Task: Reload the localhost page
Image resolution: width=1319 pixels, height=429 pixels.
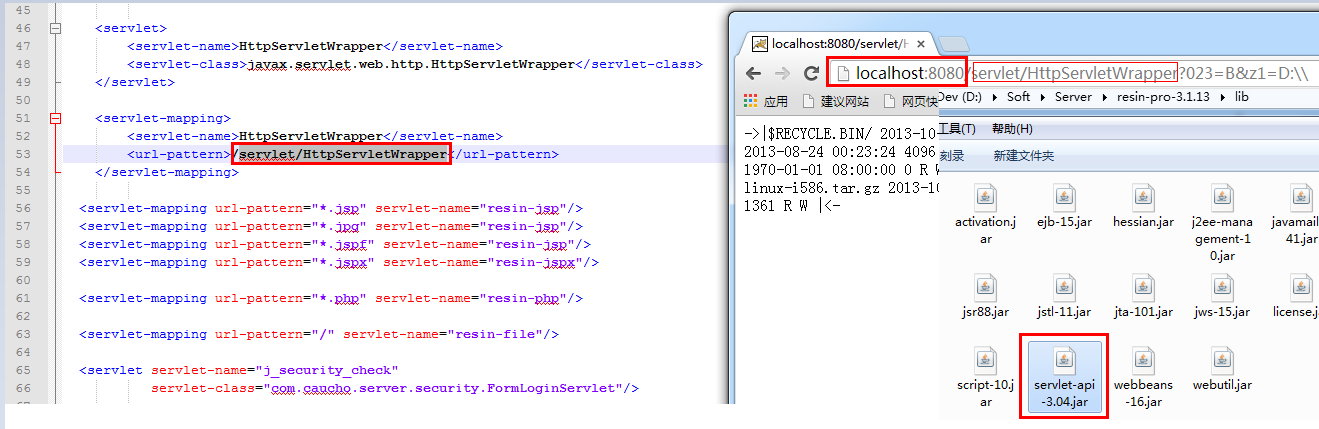Action: (811, 73)
